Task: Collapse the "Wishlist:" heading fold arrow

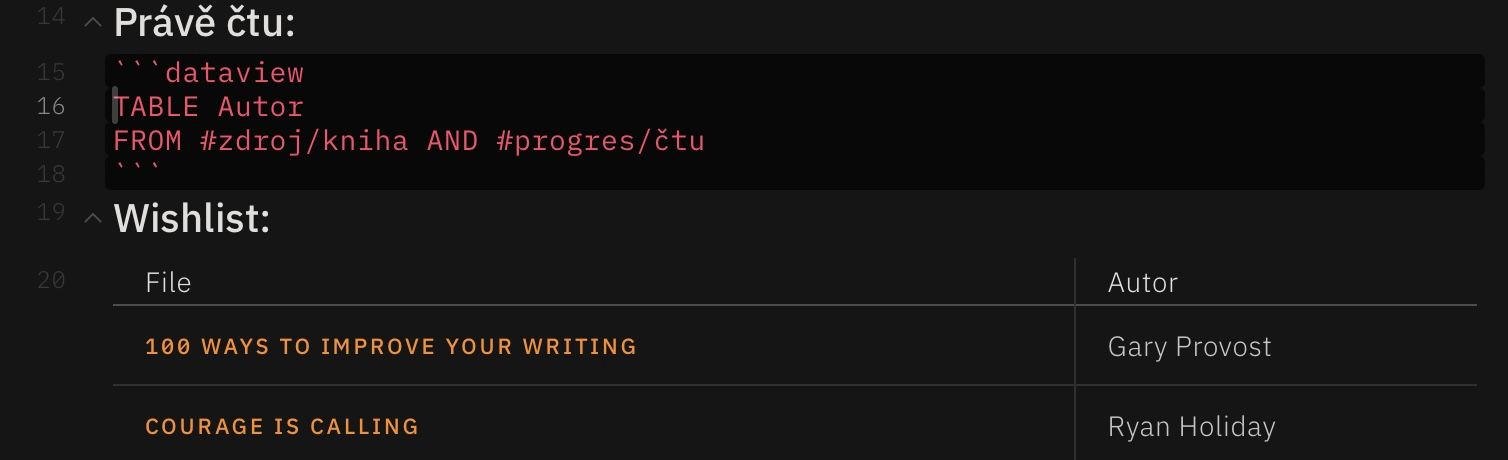Action: (93, 218)
